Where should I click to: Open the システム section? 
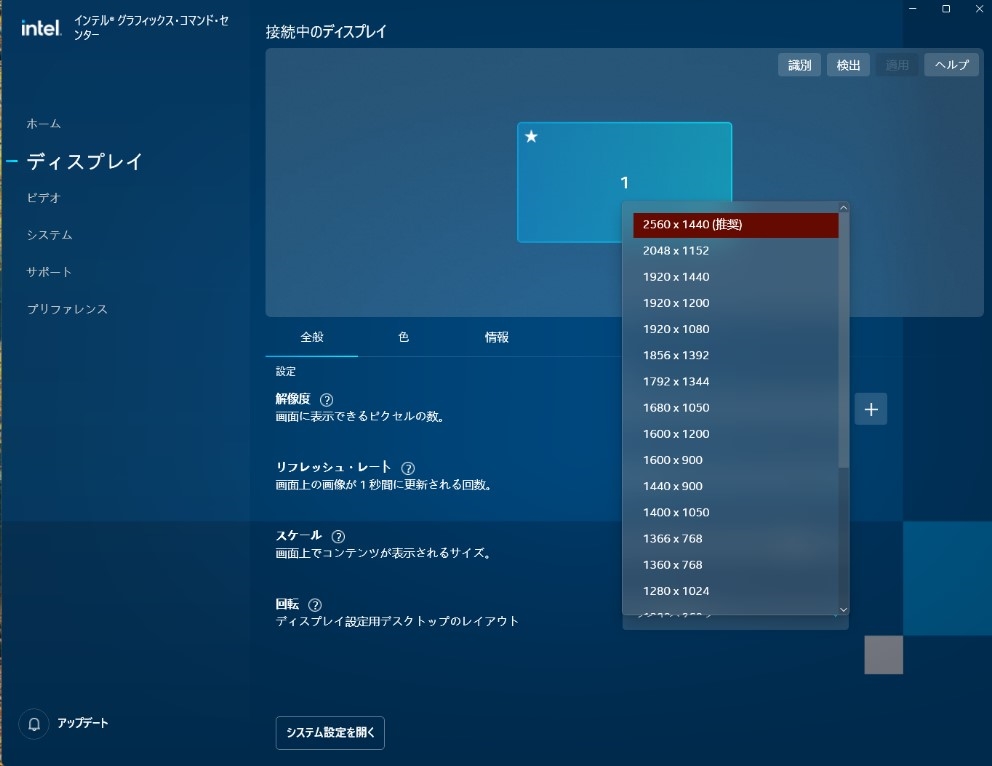tap(49, 235)
